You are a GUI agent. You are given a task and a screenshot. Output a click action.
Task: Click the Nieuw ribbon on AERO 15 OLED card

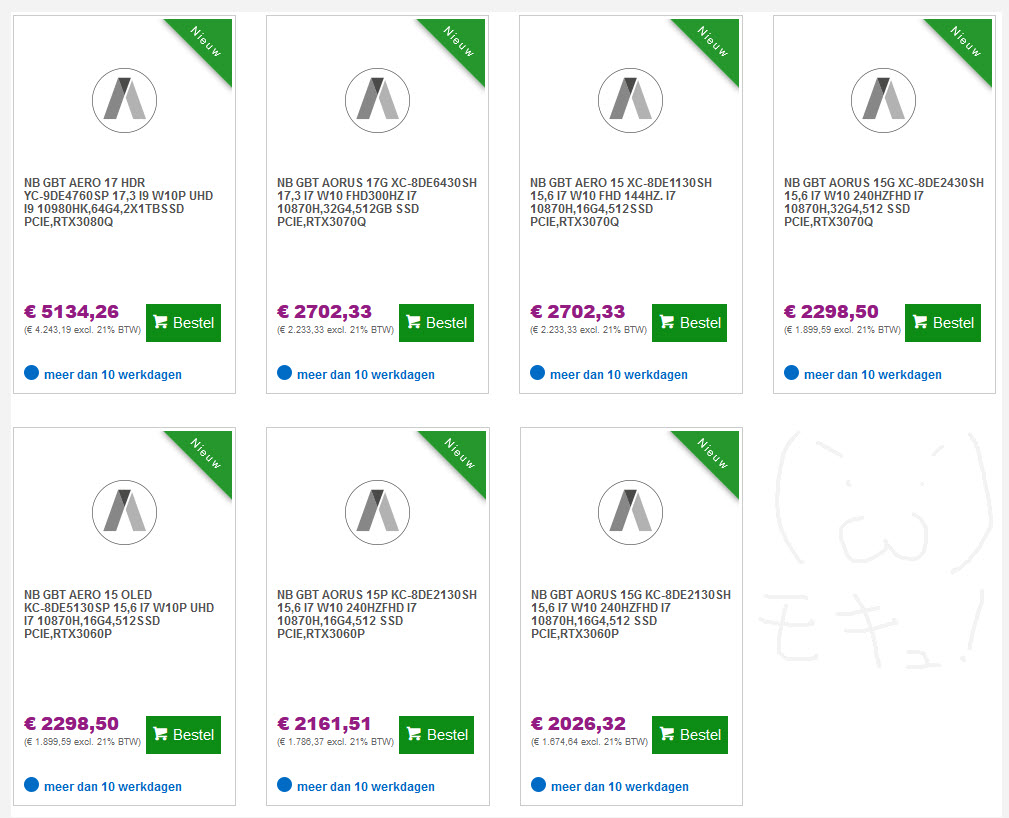pos(207,454)
